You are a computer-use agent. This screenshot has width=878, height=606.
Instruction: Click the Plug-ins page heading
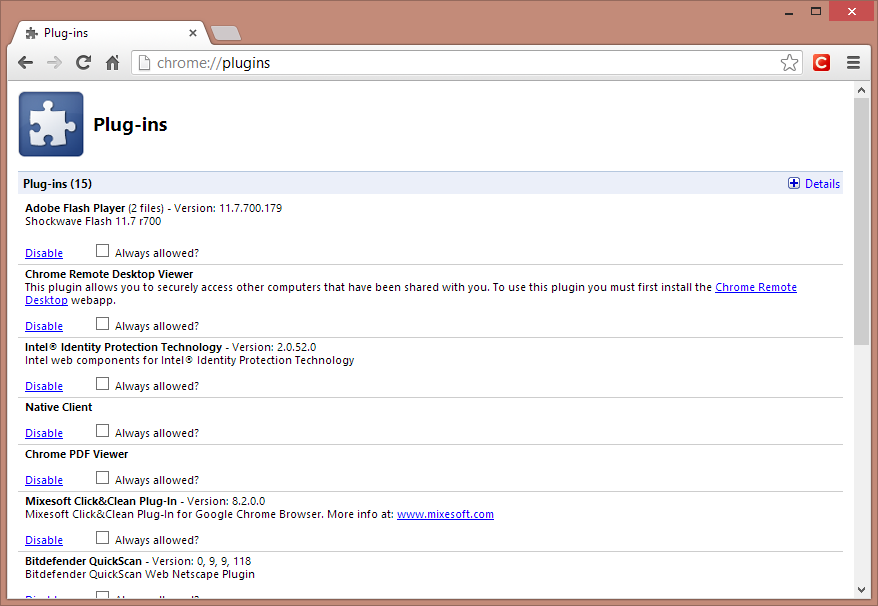(130, 124)
